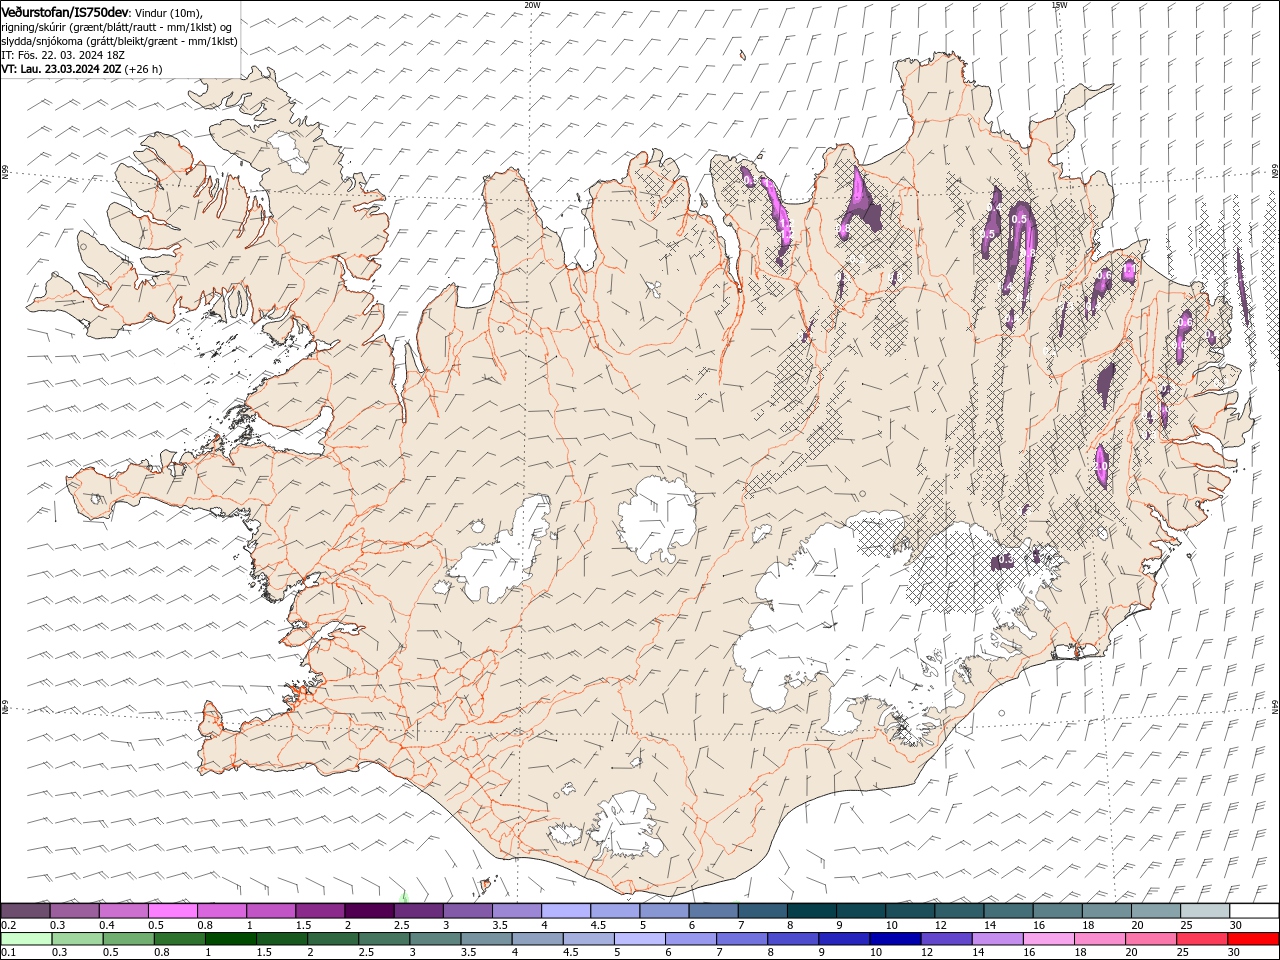
Task: Select rain legend swatch between 8 and 9
Action: 793,939
